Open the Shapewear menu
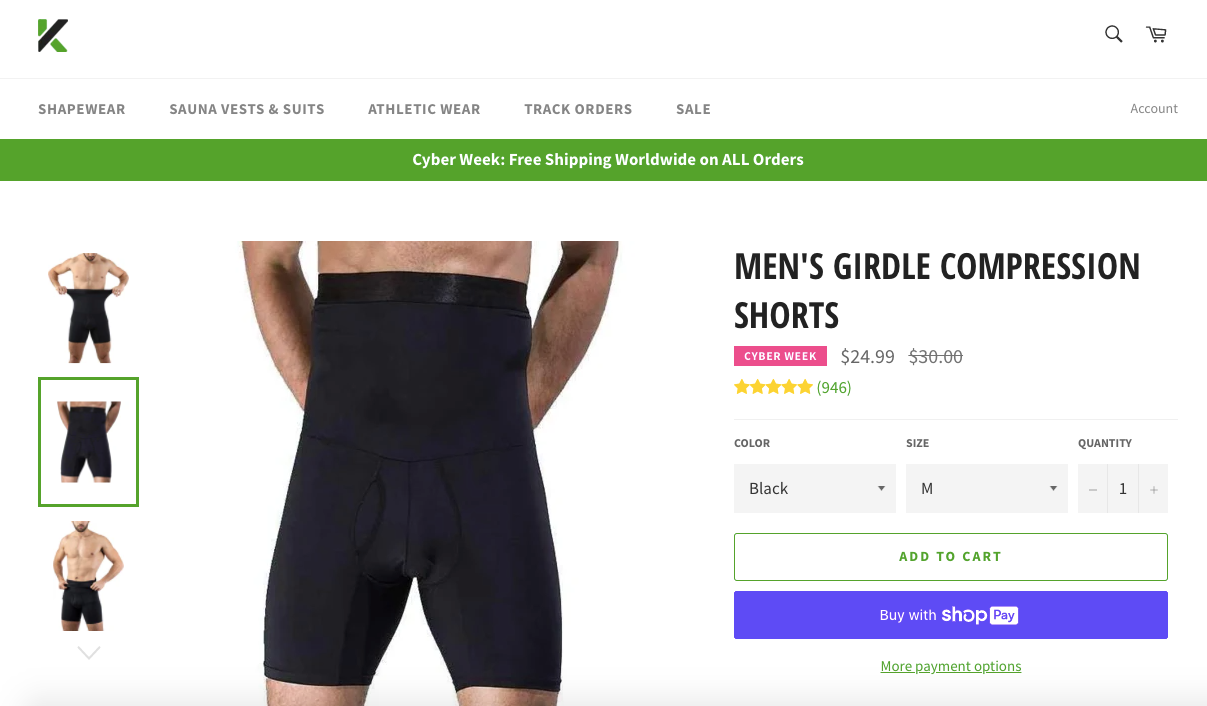Screen dimensions: 1207x706 pyautogui.click(x=82, y=109)
